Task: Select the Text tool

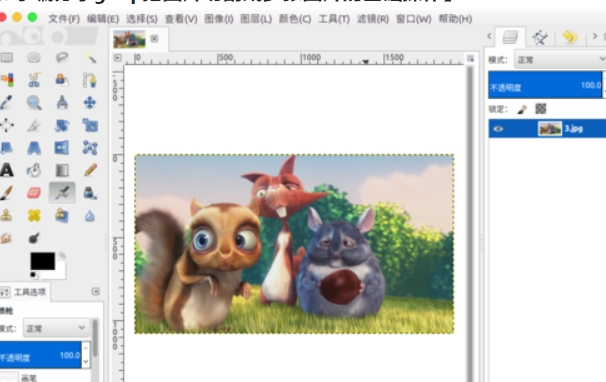Action: [x=7, y=170]
